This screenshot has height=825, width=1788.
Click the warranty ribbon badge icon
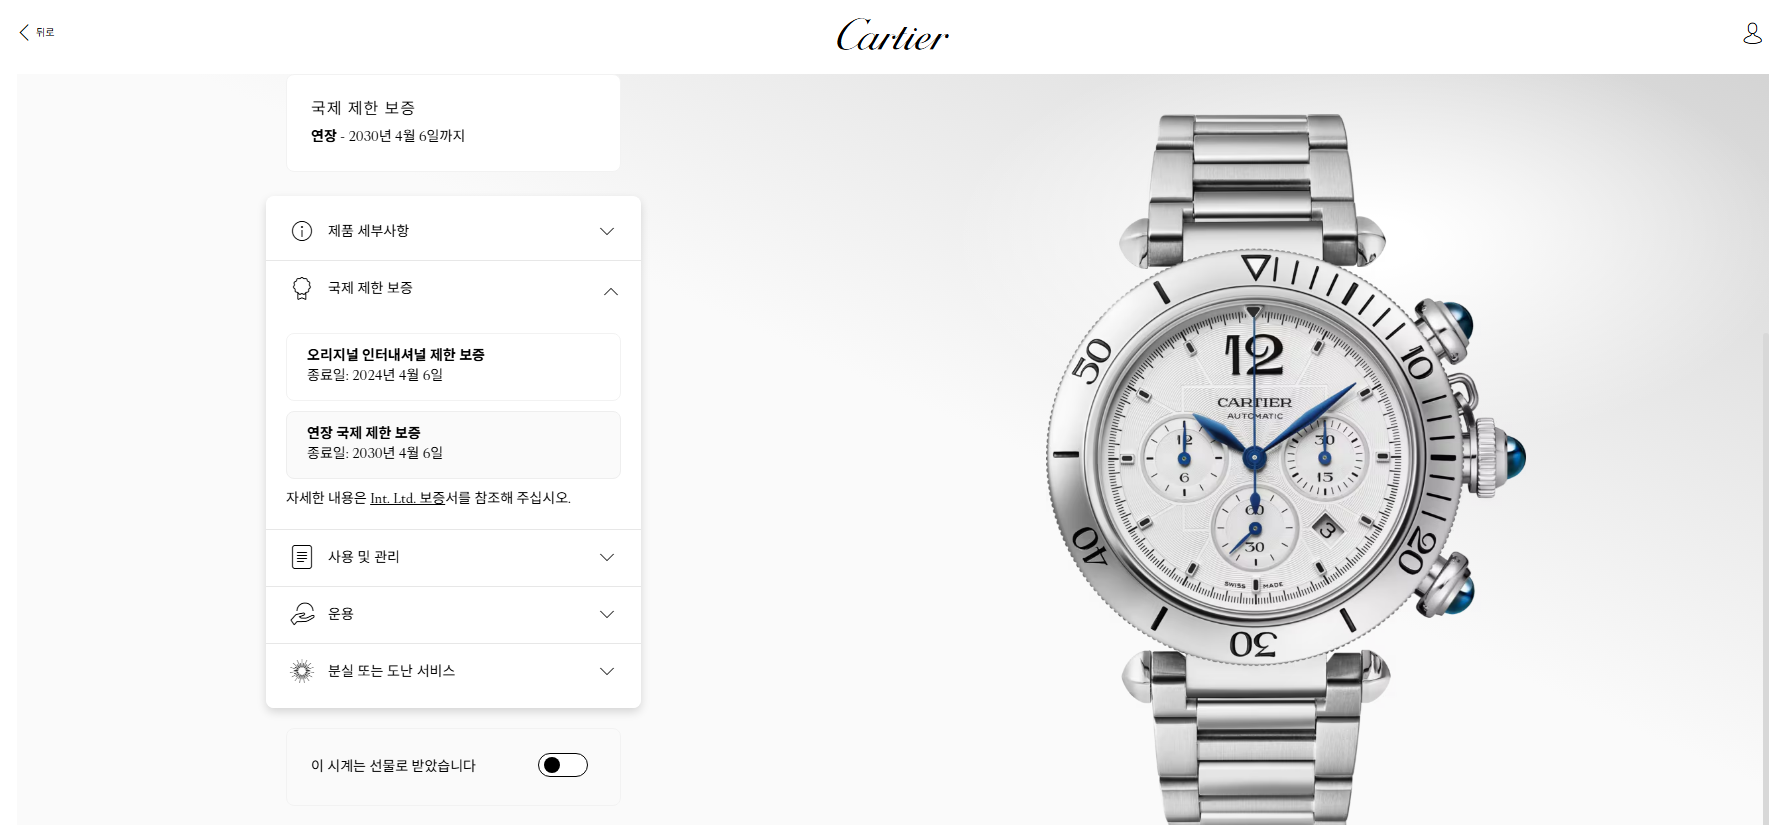point(301,289)
